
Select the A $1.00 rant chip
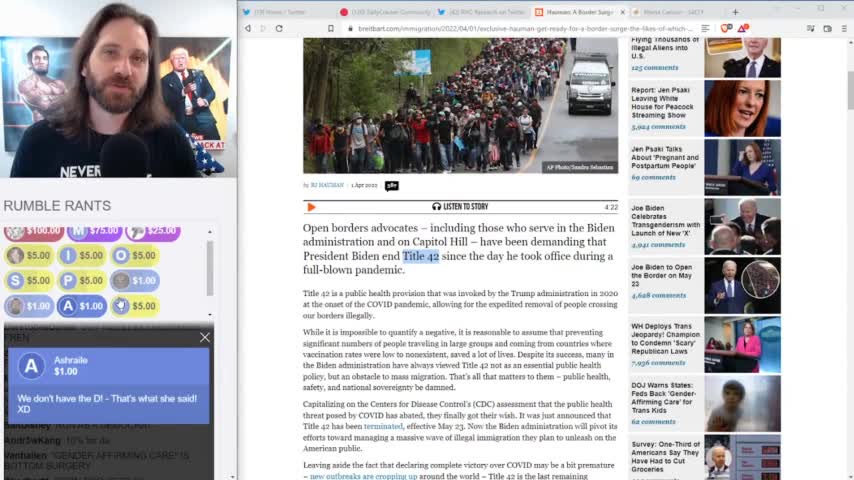click(x=82, y=306)
